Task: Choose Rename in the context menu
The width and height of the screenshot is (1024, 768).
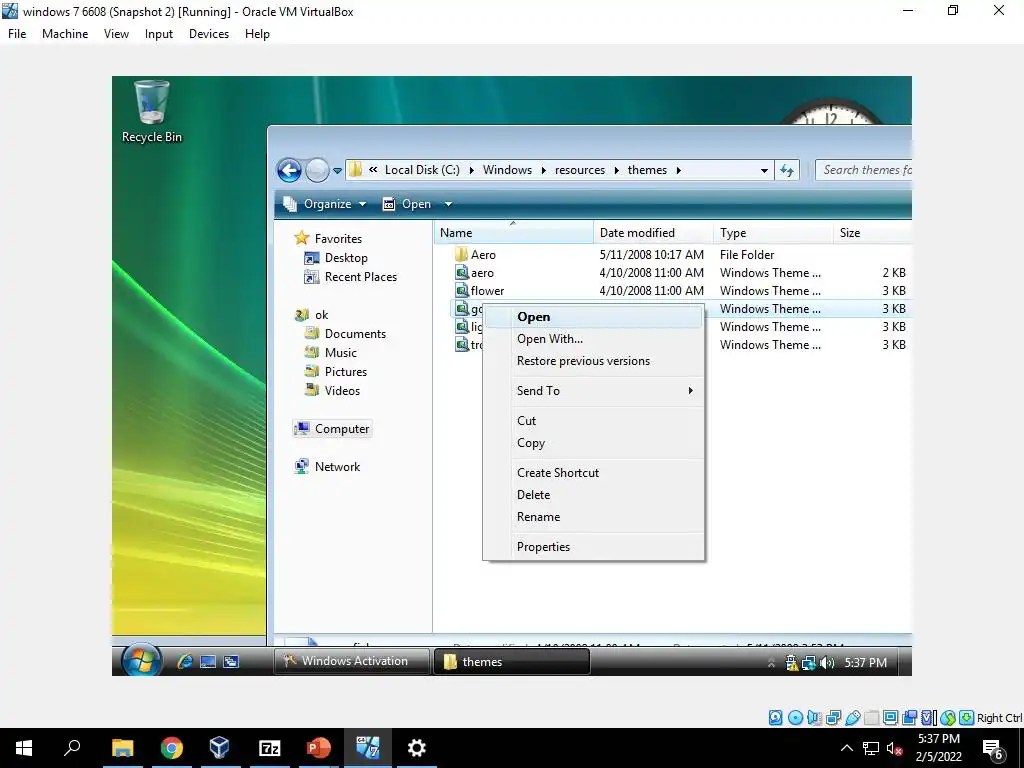Action: (x=593, y=517)
